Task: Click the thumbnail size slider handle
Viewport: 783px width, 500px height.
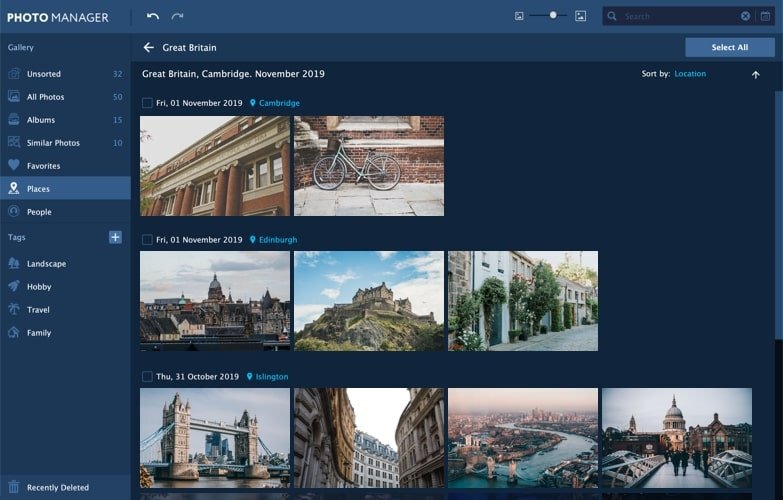Action: tap(553, 16)
